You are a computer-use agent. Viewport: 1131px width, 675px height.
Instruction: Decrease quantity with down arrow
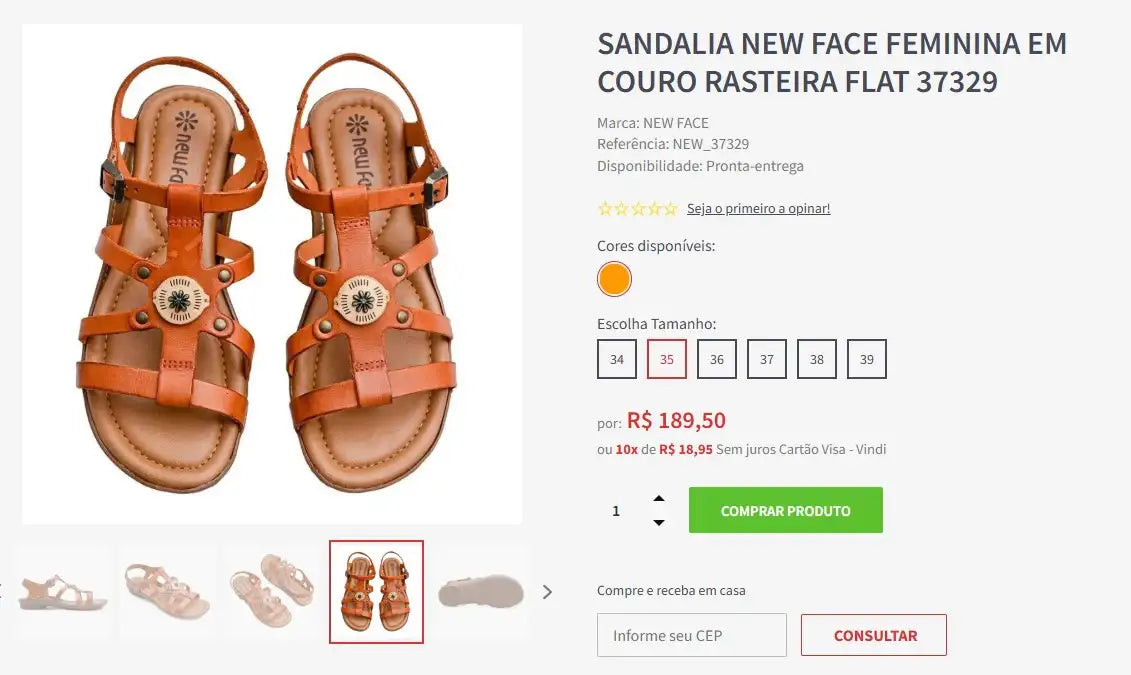658,523
